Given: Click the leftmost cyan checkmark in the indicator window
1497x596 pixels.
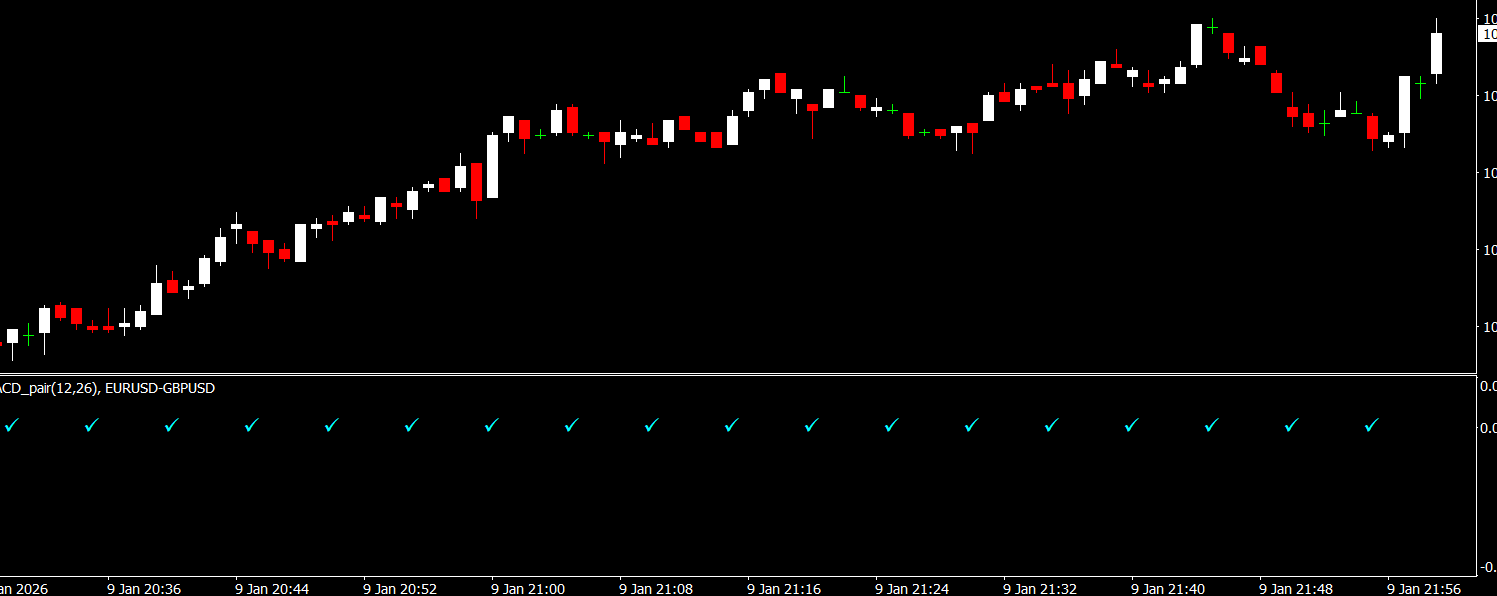Looking at the screenshot, I should pyautogui.click(x=11, y=425).
